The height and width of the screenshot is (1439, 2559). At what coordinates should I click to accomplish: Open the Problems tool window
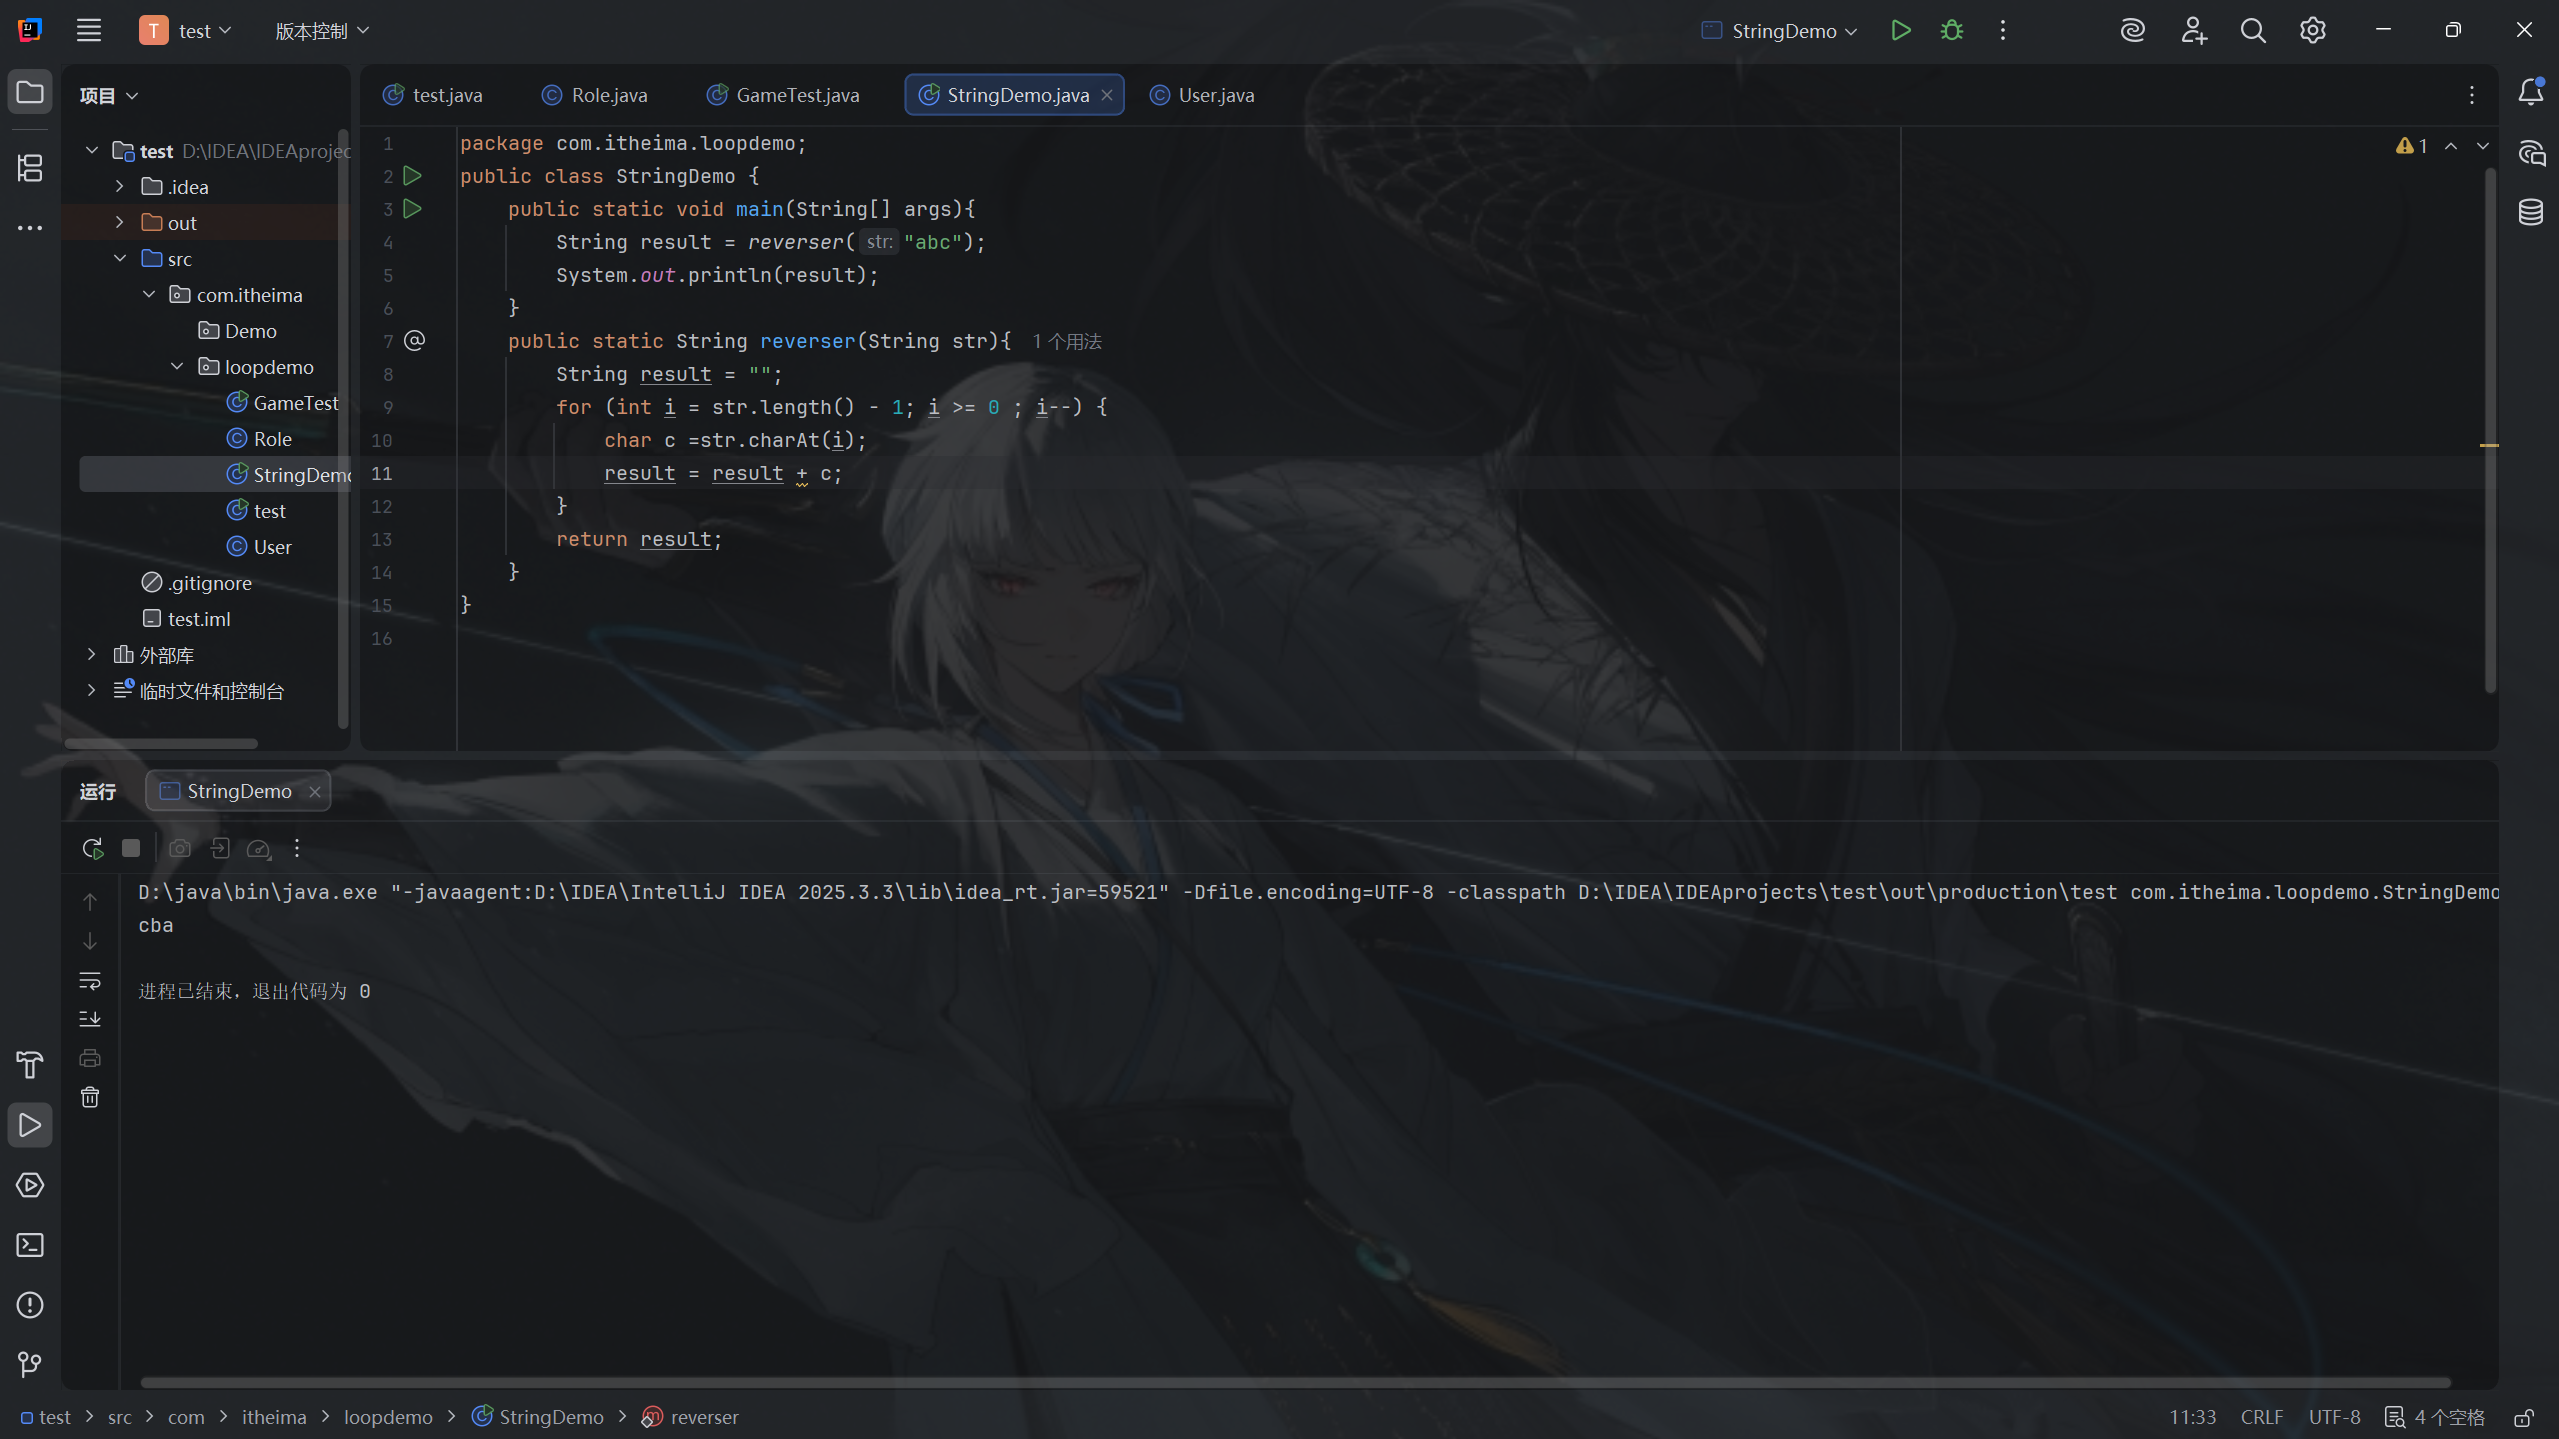[x=30, y=1306]
